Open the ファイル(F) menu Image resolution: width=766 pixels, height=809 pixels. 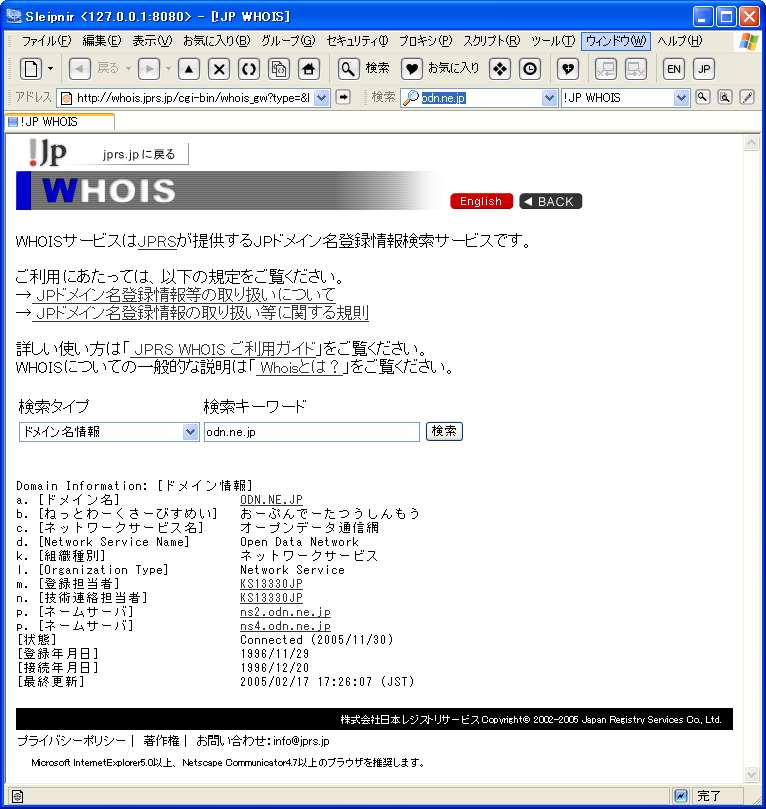(46, 41)
